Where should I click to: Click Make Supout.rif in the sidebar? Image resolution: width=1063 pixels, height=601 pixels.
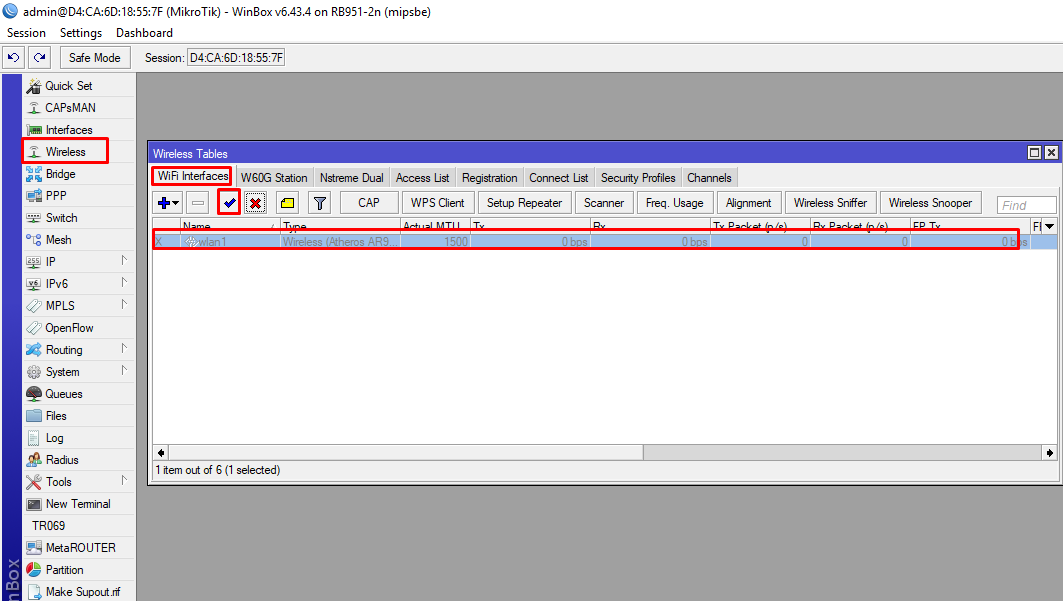pyautogui.click(x=79, y=592)
